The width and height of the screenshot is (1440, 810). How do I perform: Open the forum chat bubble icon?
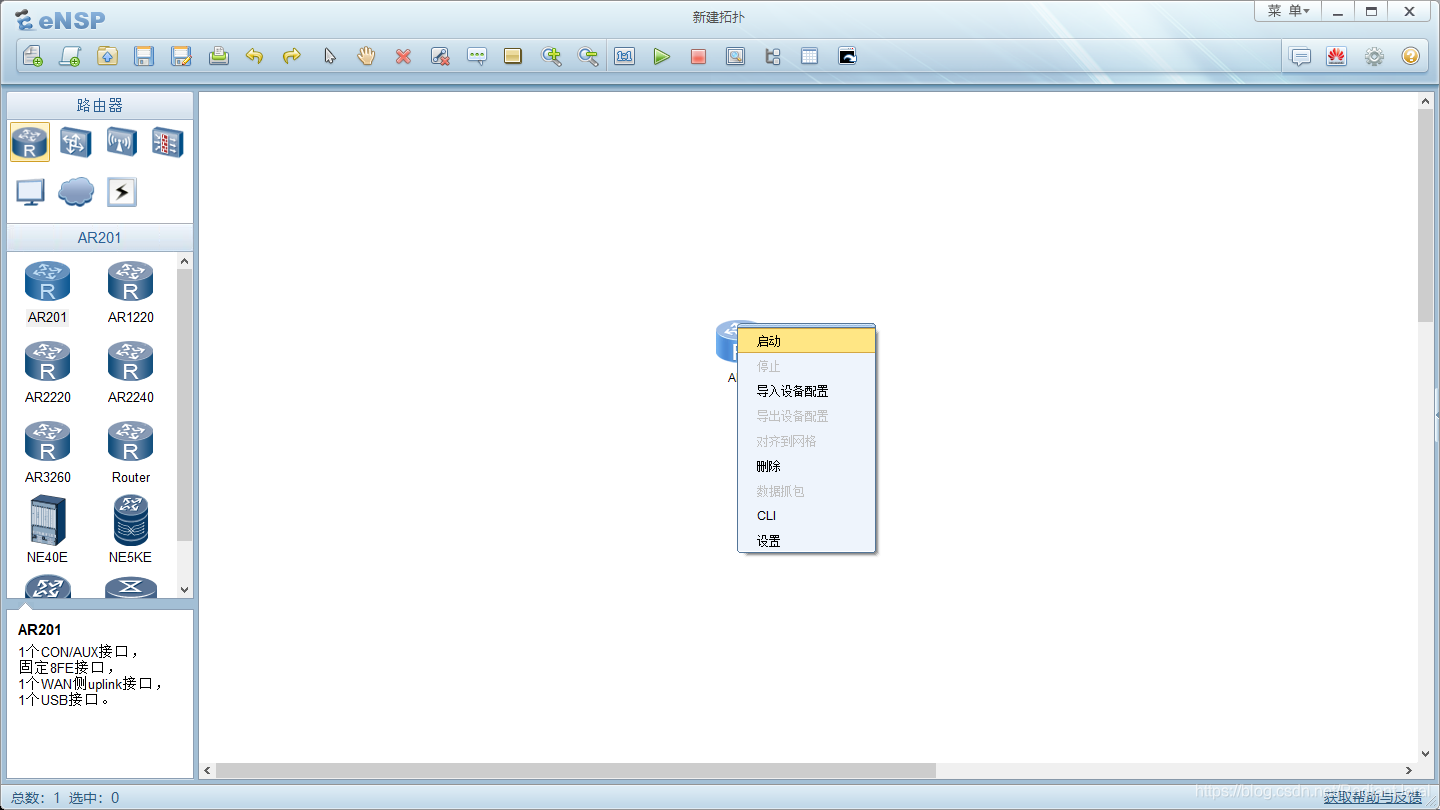coord(1300,56)
